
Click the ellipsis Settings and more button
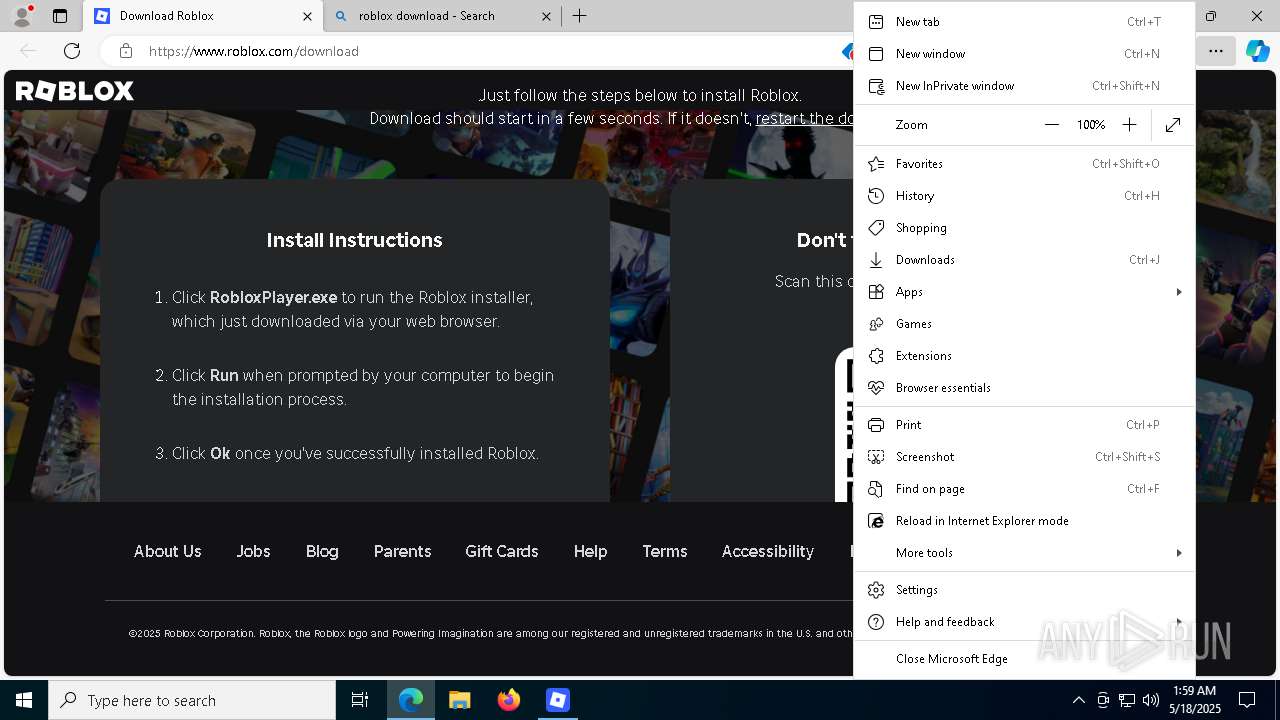click(x=1215, y=51)
